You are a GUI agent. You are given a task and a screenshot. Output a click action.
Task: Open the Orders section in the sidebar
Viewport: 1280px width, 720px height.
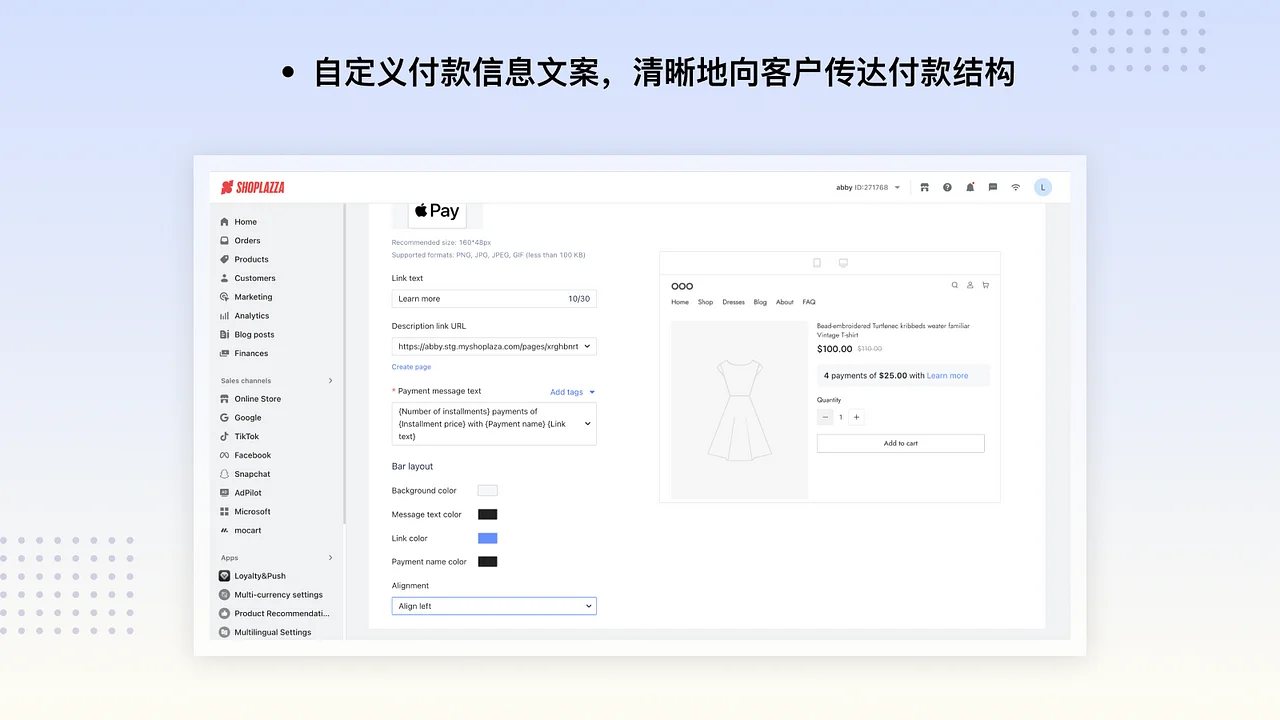coord(246,240)
